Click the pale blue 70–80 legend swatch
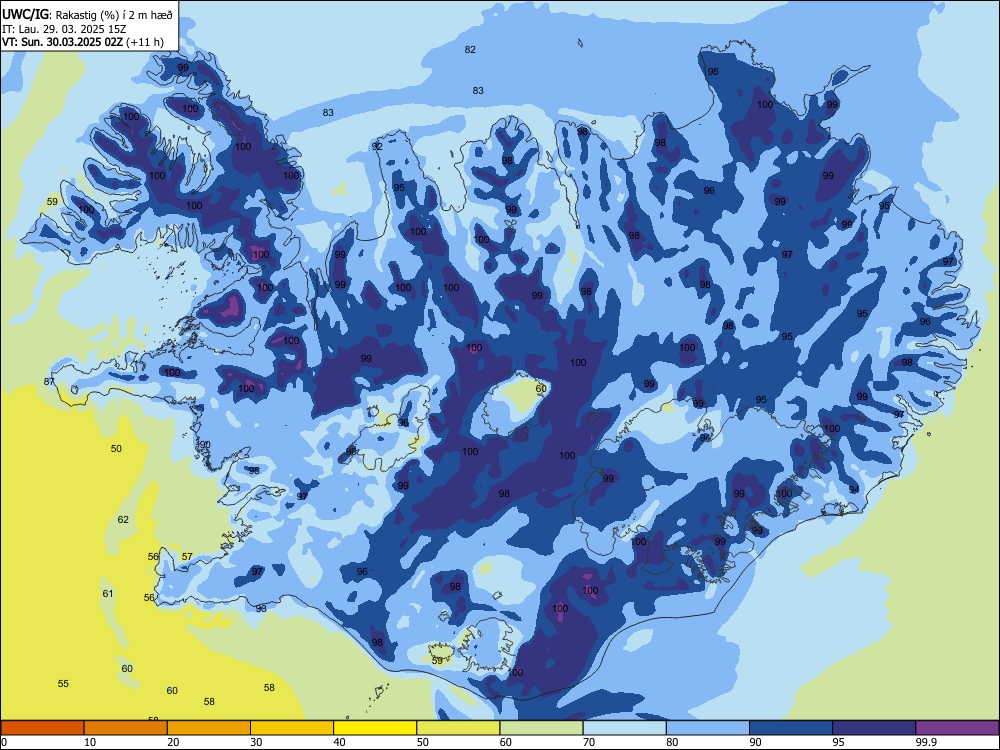Viewport: 1000px width, 750px height. tap(624, 728)
